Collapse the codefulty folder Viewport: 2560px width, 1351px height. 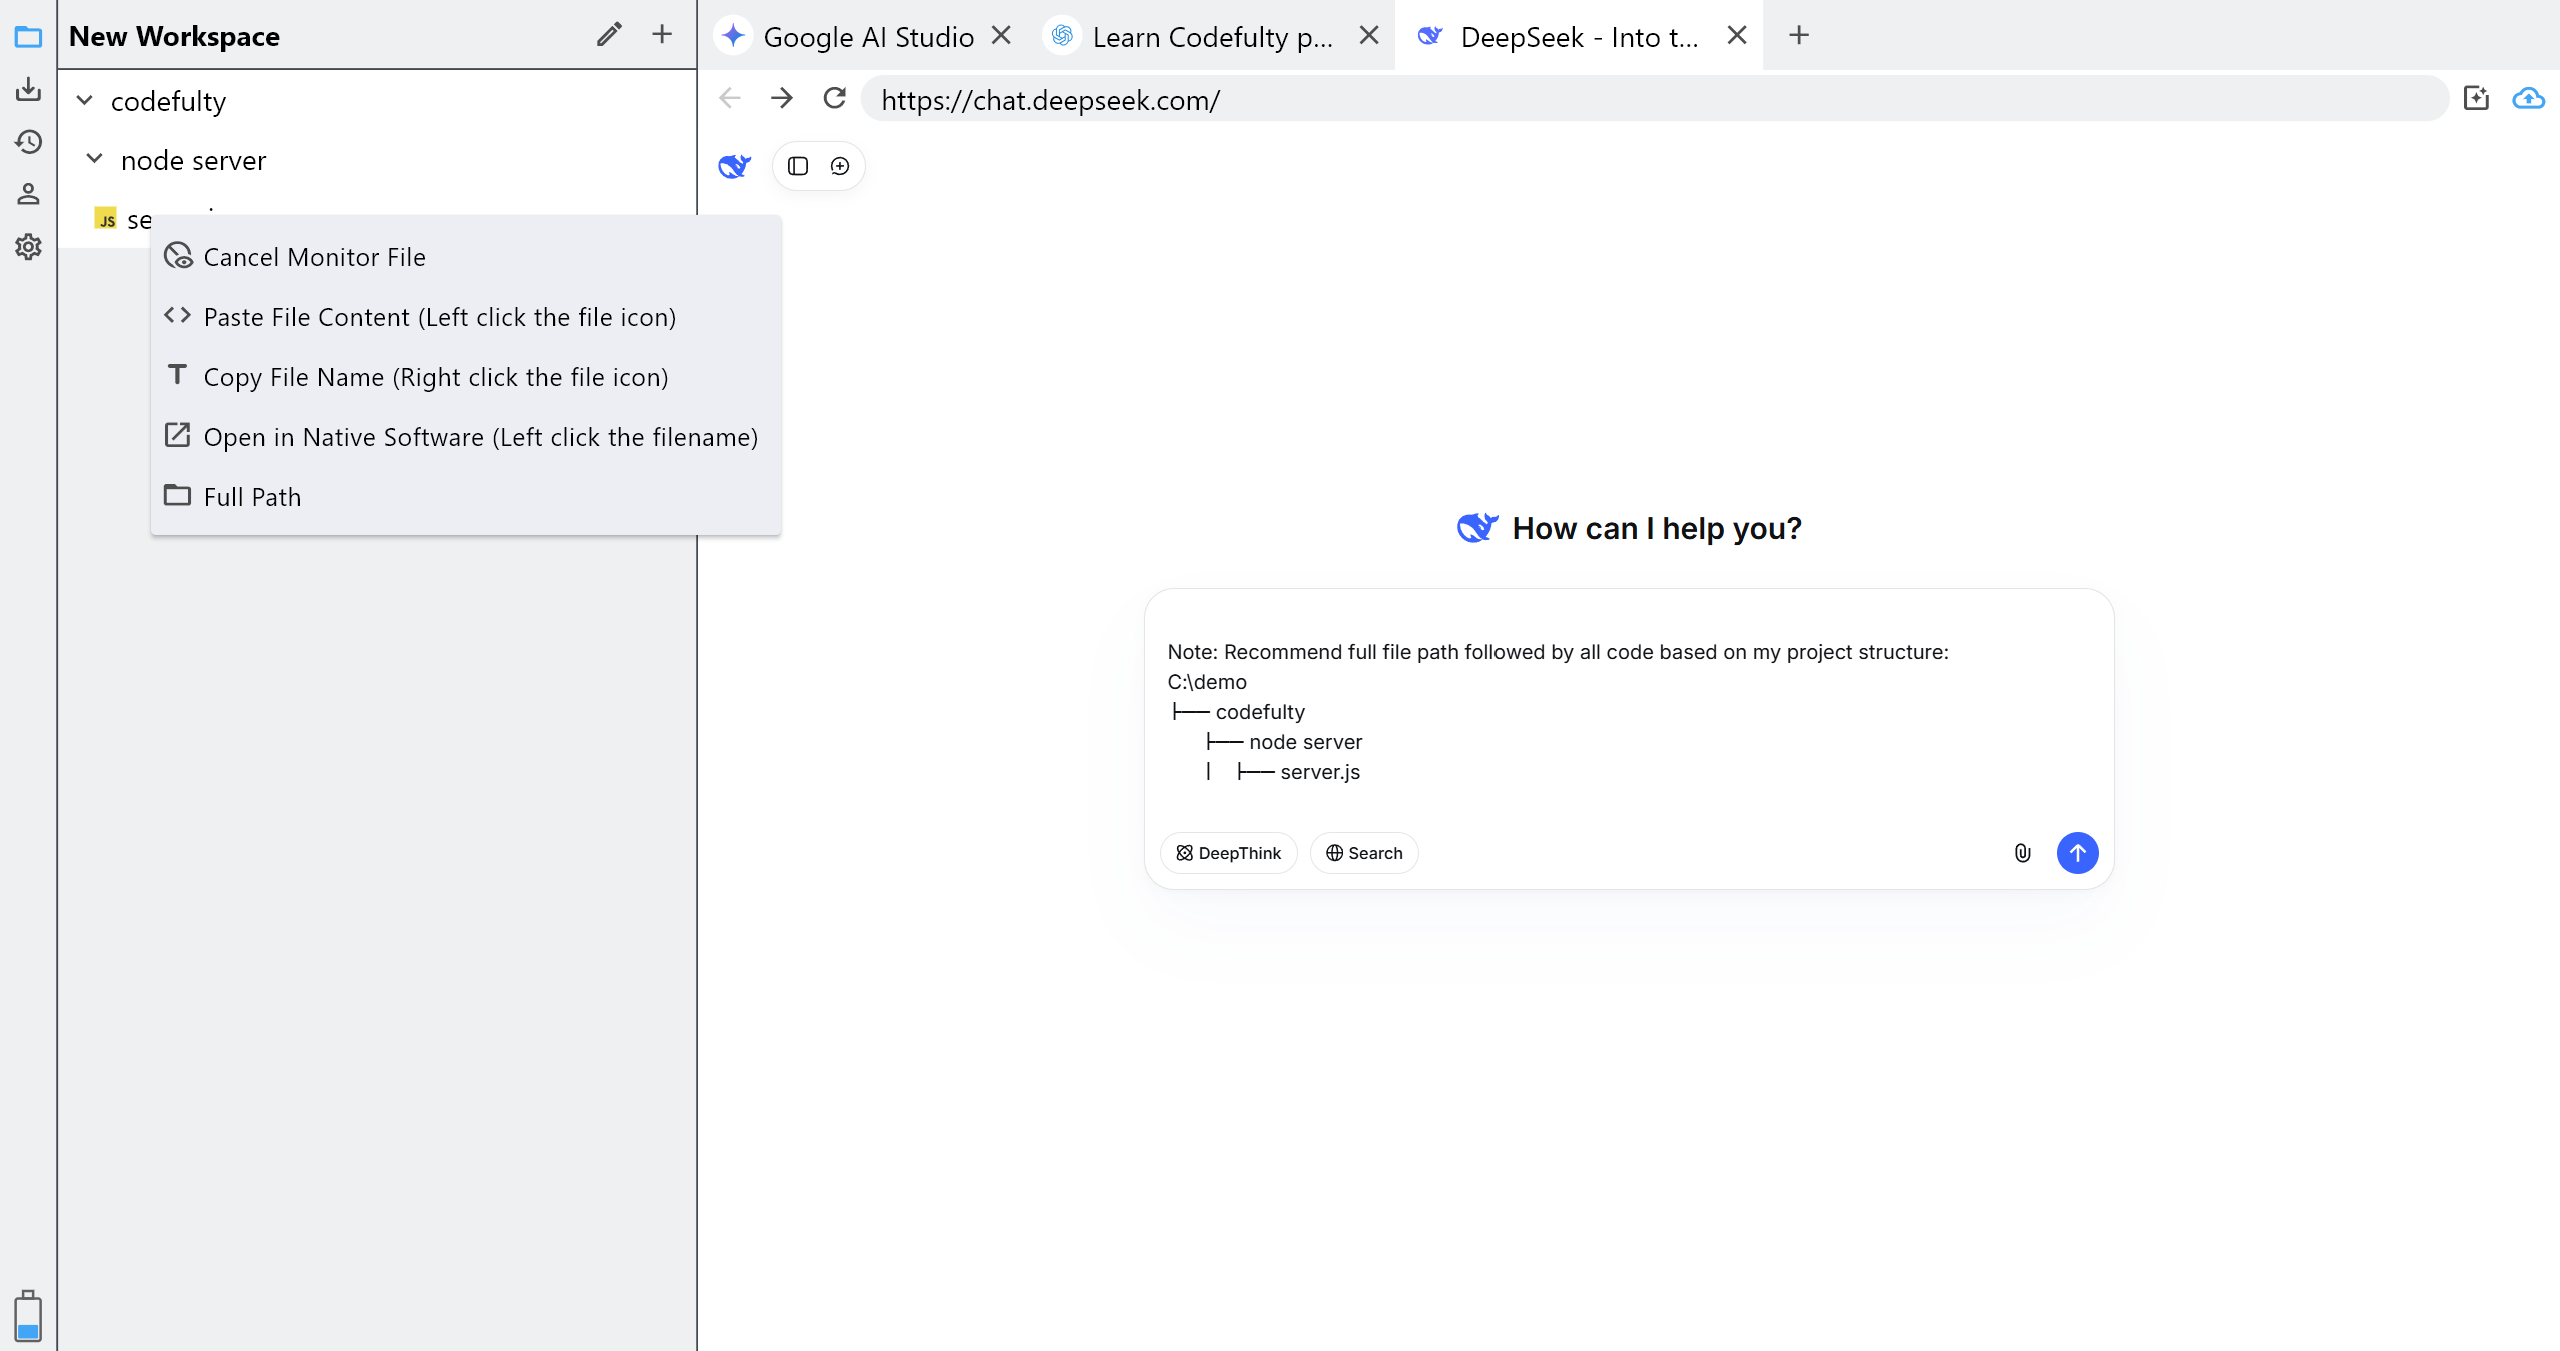[85, 101]
